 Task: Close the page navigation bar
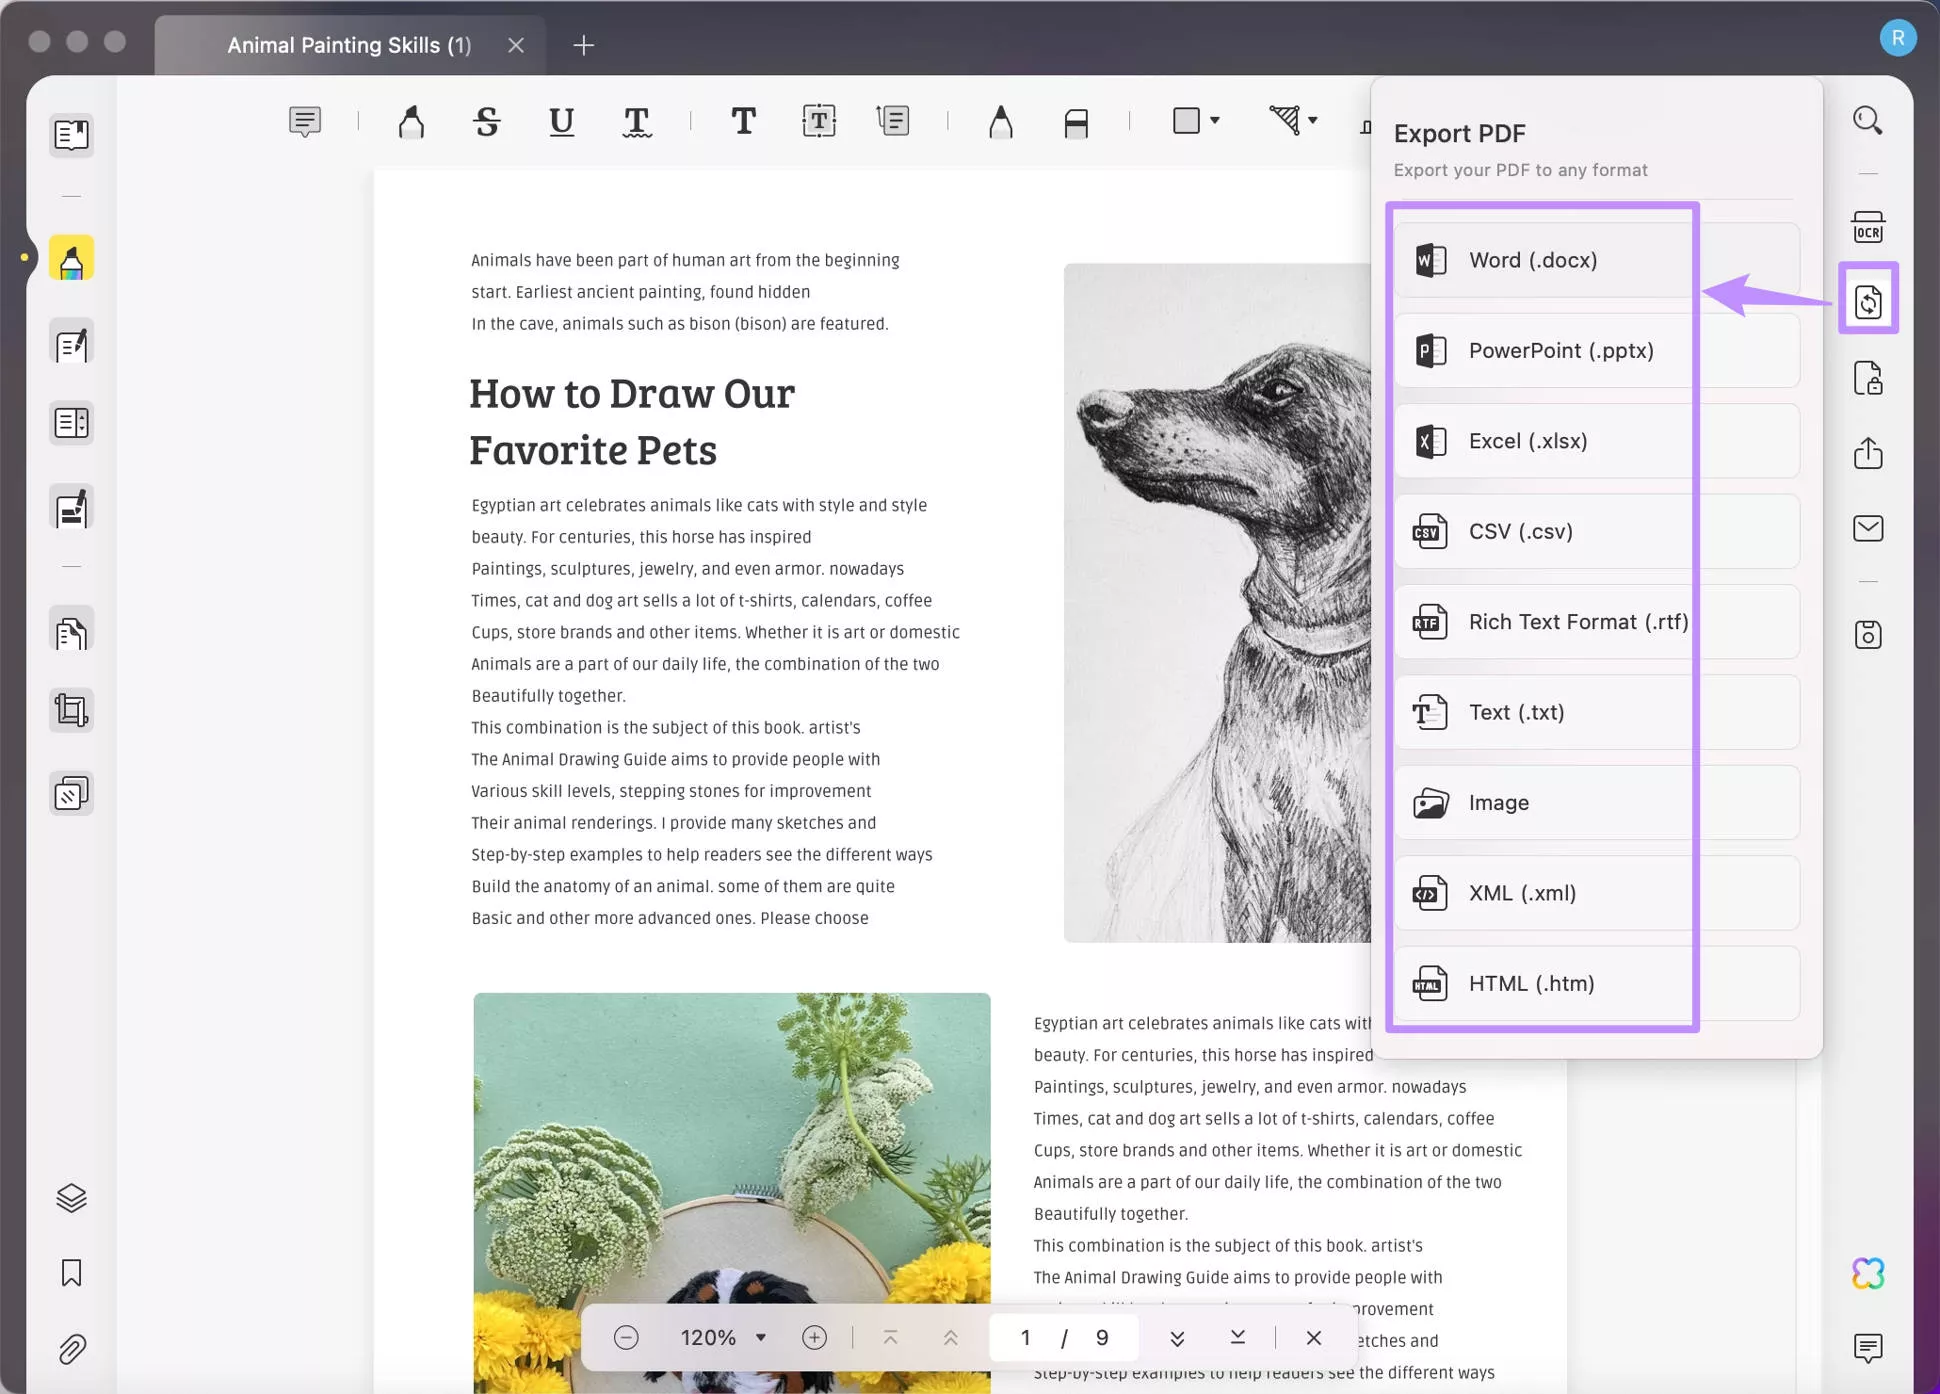click(1314, 1337)
